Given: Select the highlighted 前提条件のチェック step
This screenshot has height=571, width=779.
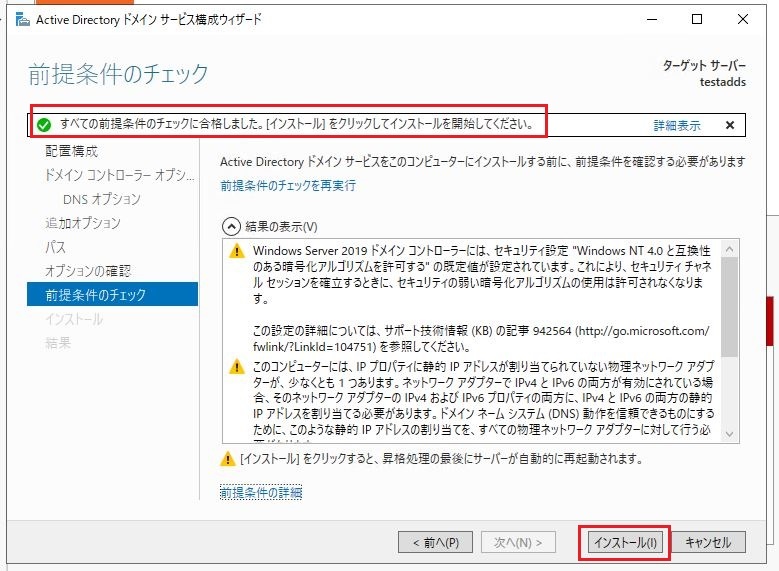Looking at the screenshot, I should [x=112, y=294].
